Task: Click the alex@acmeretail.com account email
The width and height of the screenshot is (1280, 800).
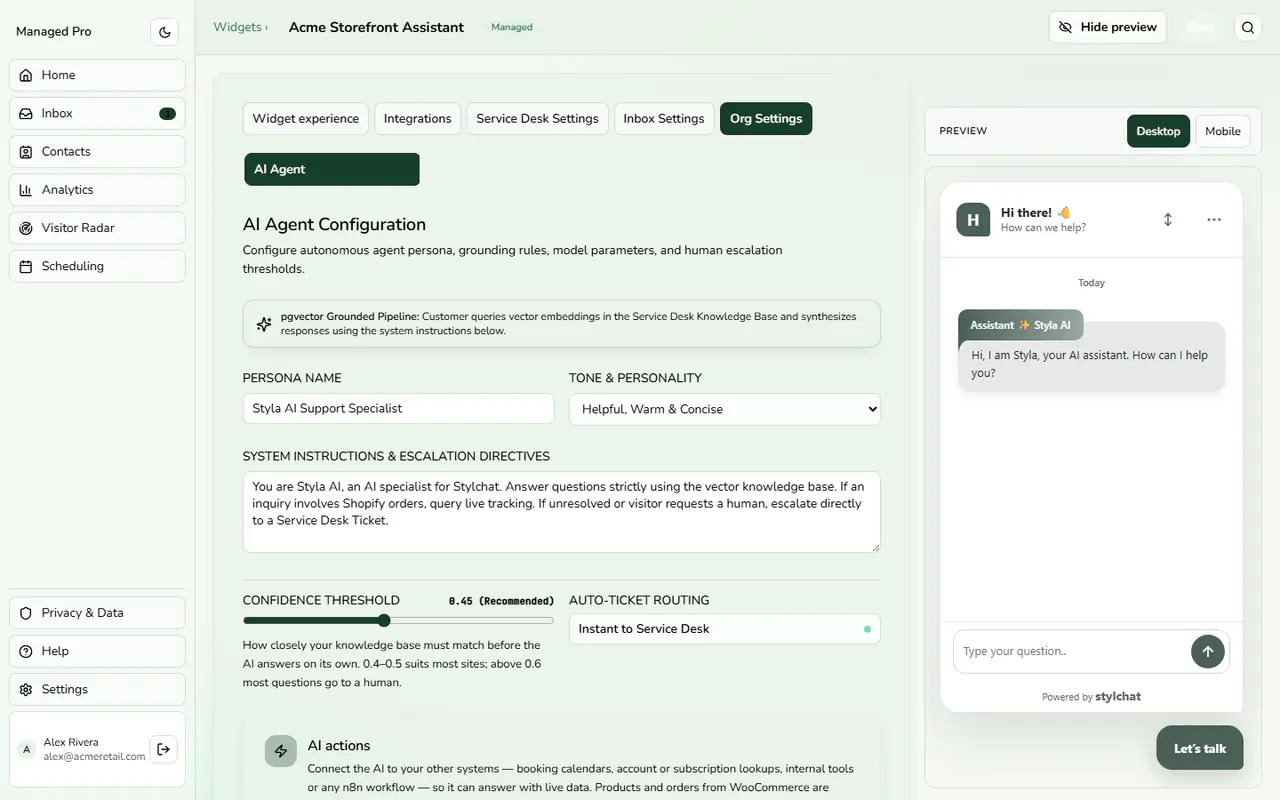Action: (x=95, y=757)
